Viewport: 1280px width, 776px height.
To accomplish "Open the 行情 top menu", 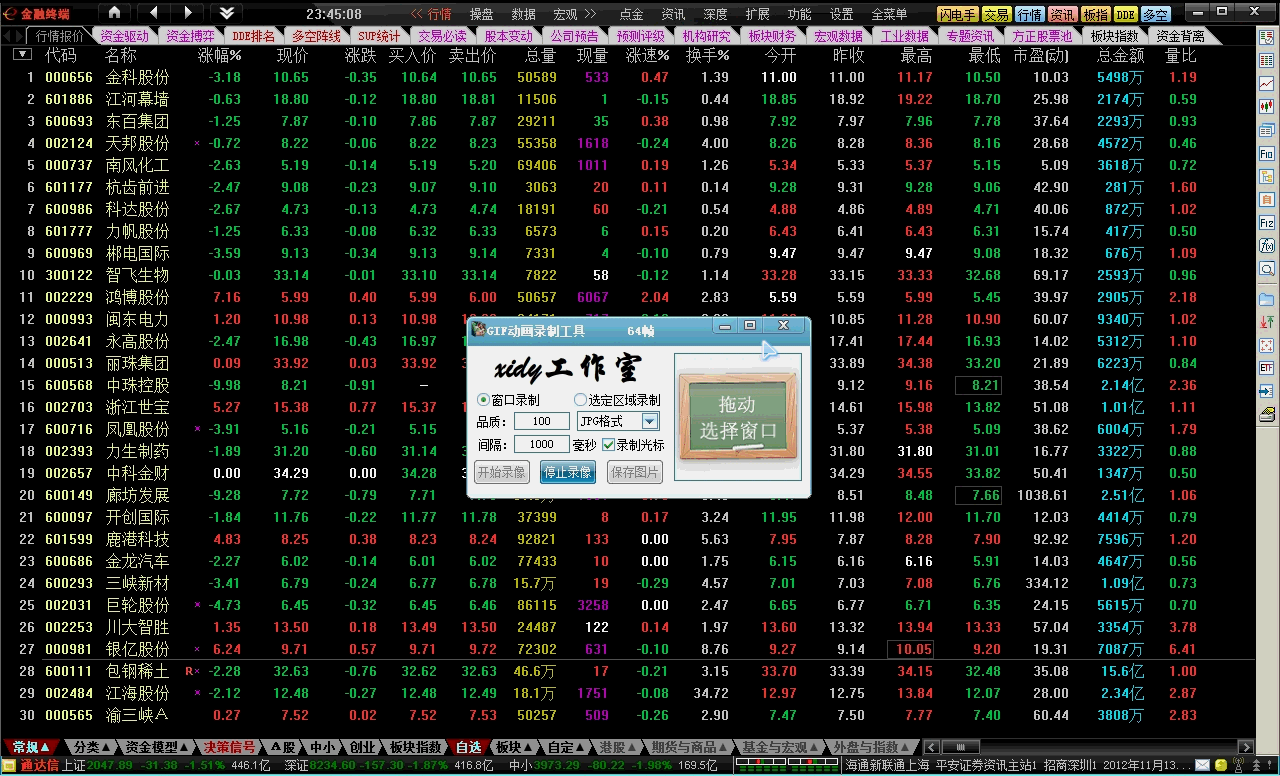I will (439, 14).
